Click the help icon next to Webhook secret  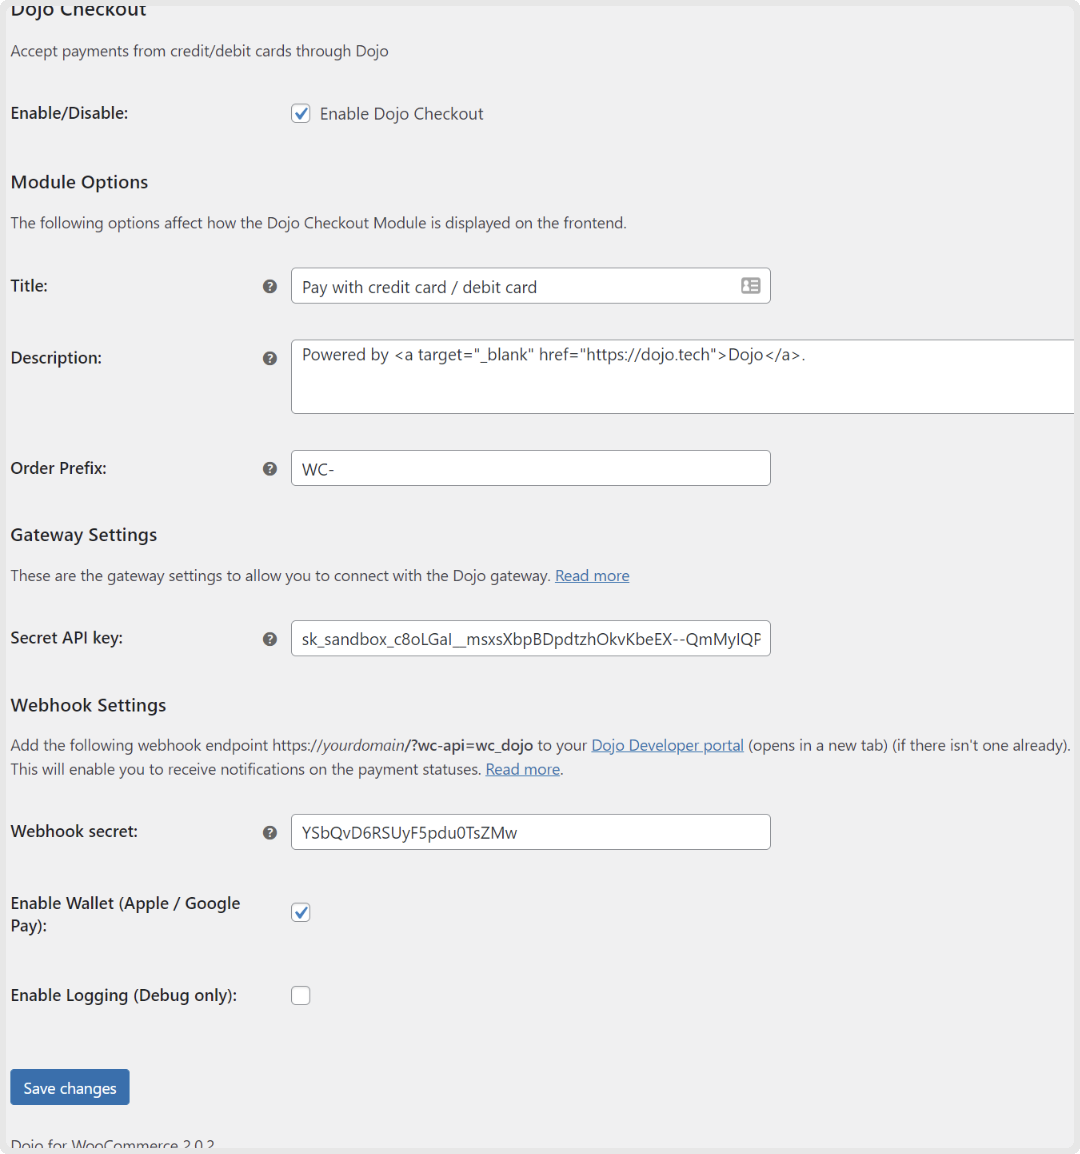point(270,832)
